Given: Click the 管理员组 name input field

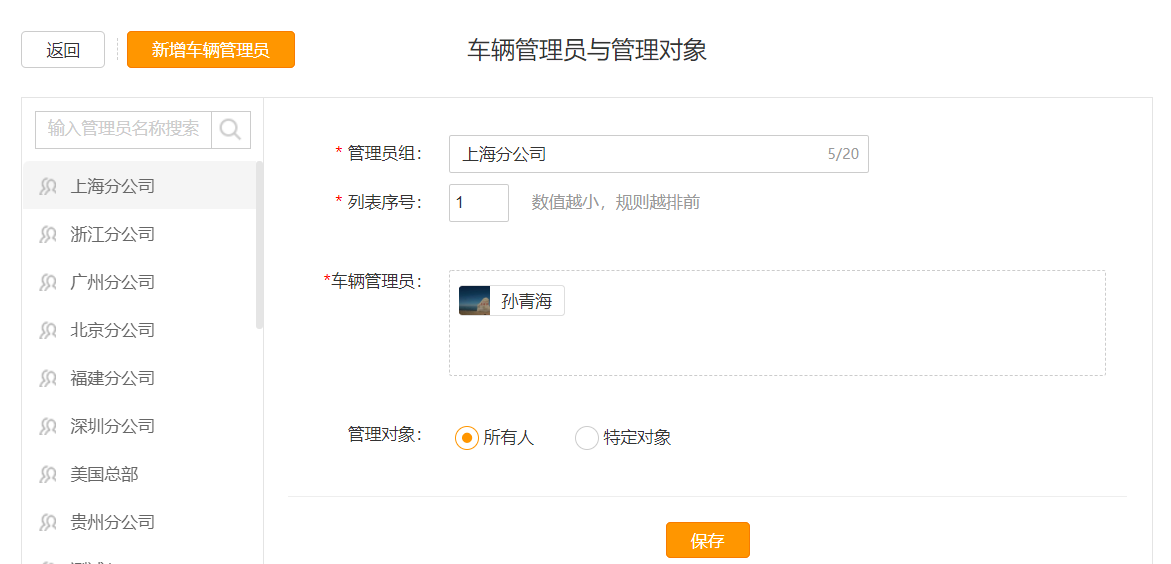Looking at the screenshot, I should point(659,154).
